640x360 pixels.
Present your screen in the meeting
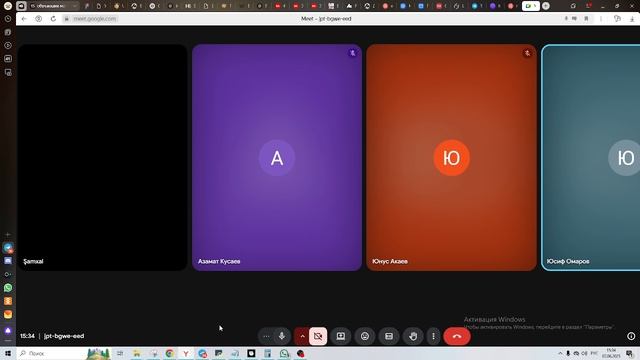(340, 336)
